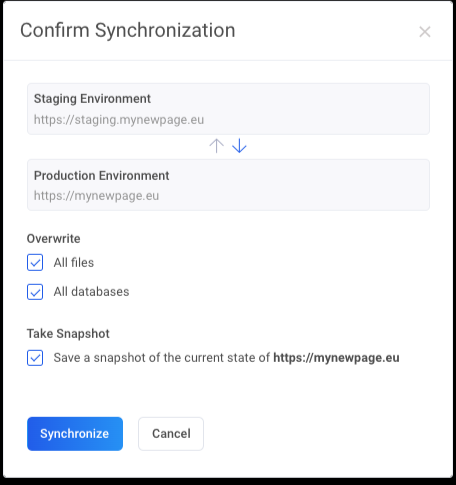Click the Cancel button
Image resolution: width=456 pixels, height=485 pixels.
[x=171, y=434]
